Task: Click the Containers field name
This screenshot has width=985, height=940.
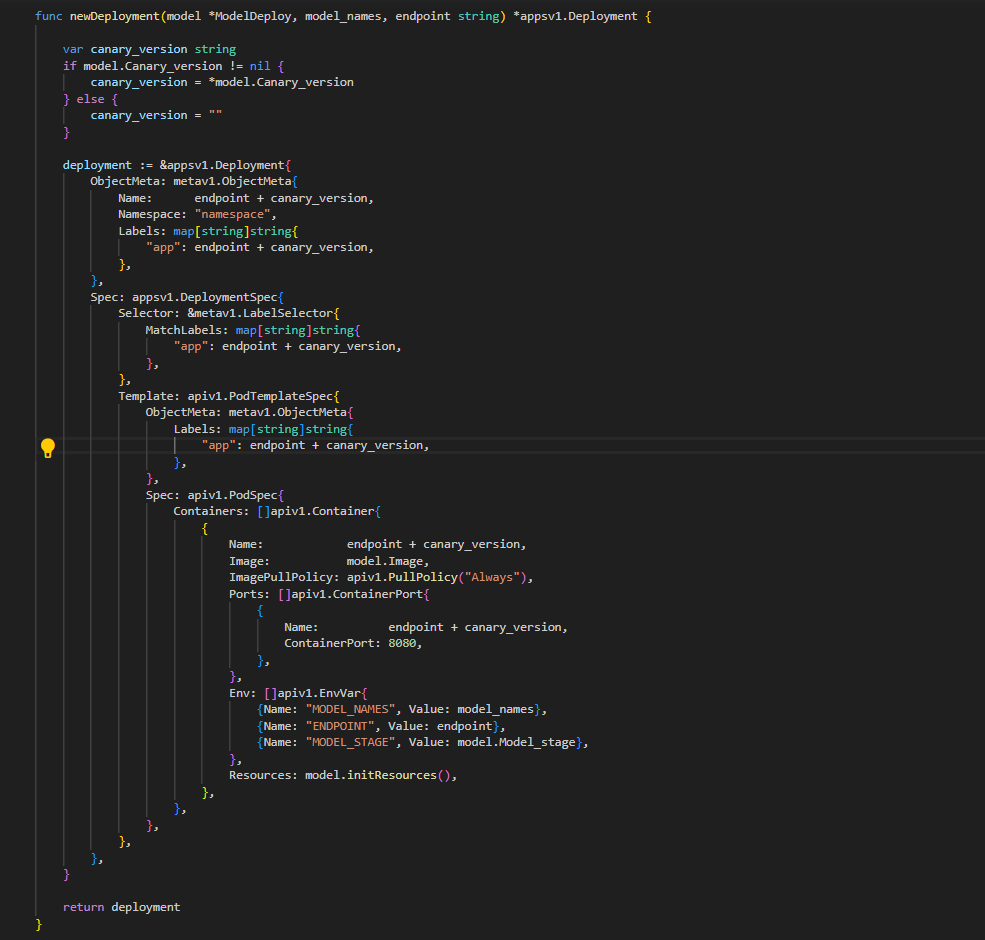Action: pos(211,511)
